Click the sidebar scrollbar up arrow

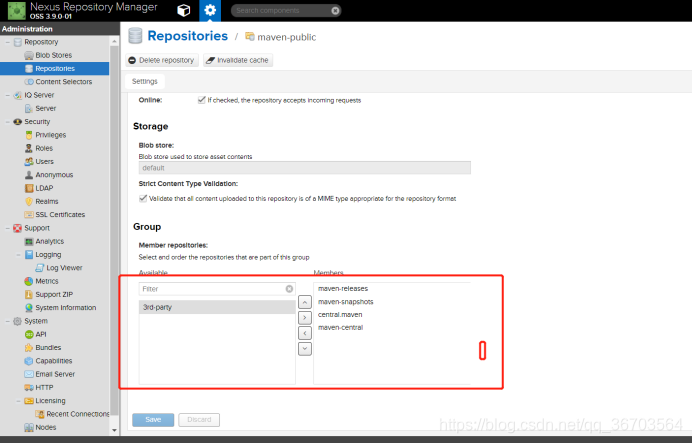(114, 41)
